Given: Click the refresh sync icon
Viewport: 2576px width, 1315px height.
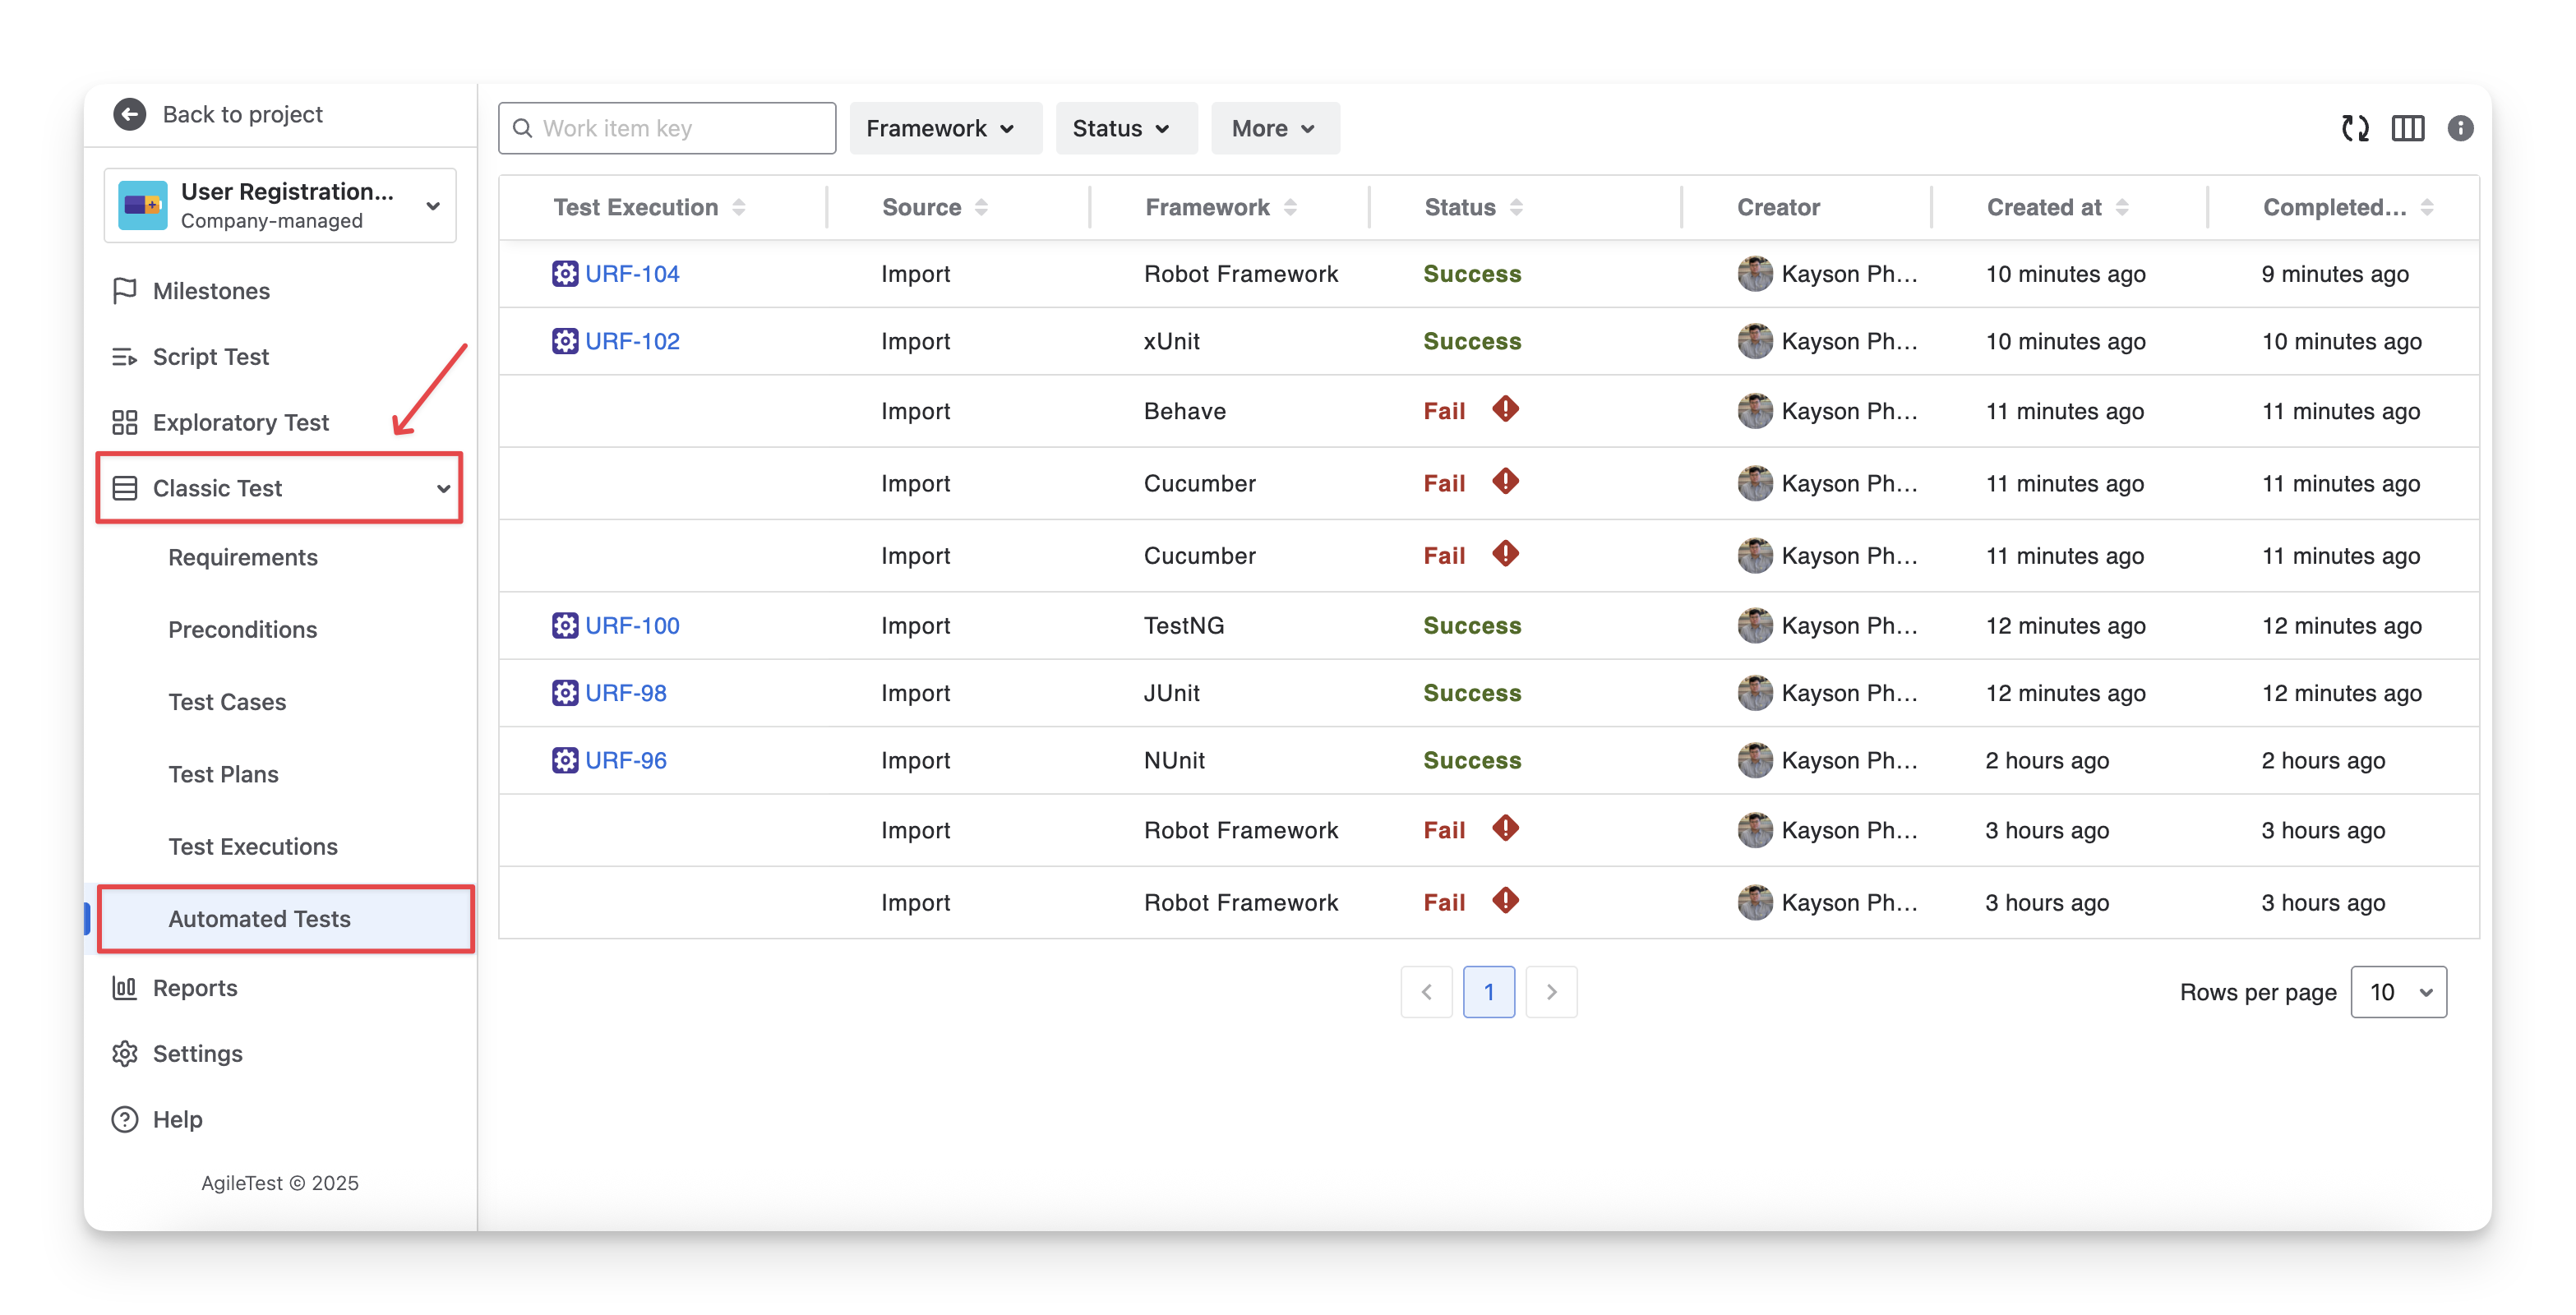Looking at the screenshot, I should tap(2355, 128).
